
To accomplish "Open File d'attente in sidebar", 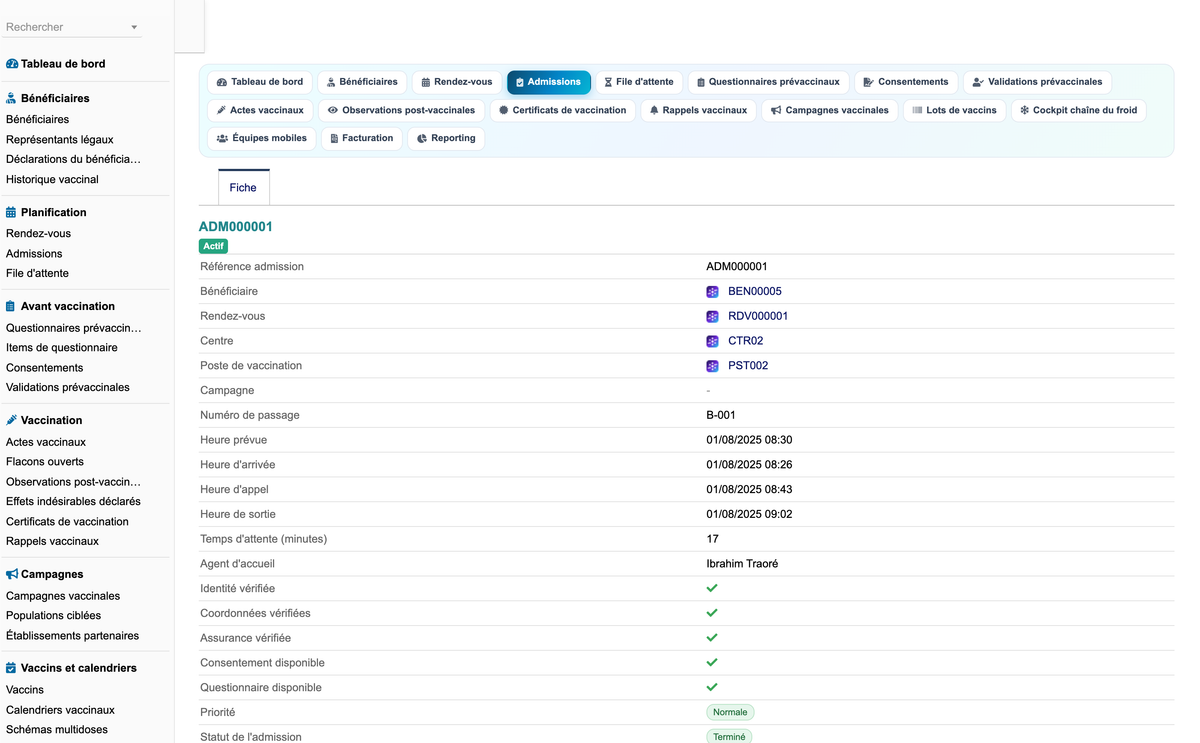I will point(37,273).
